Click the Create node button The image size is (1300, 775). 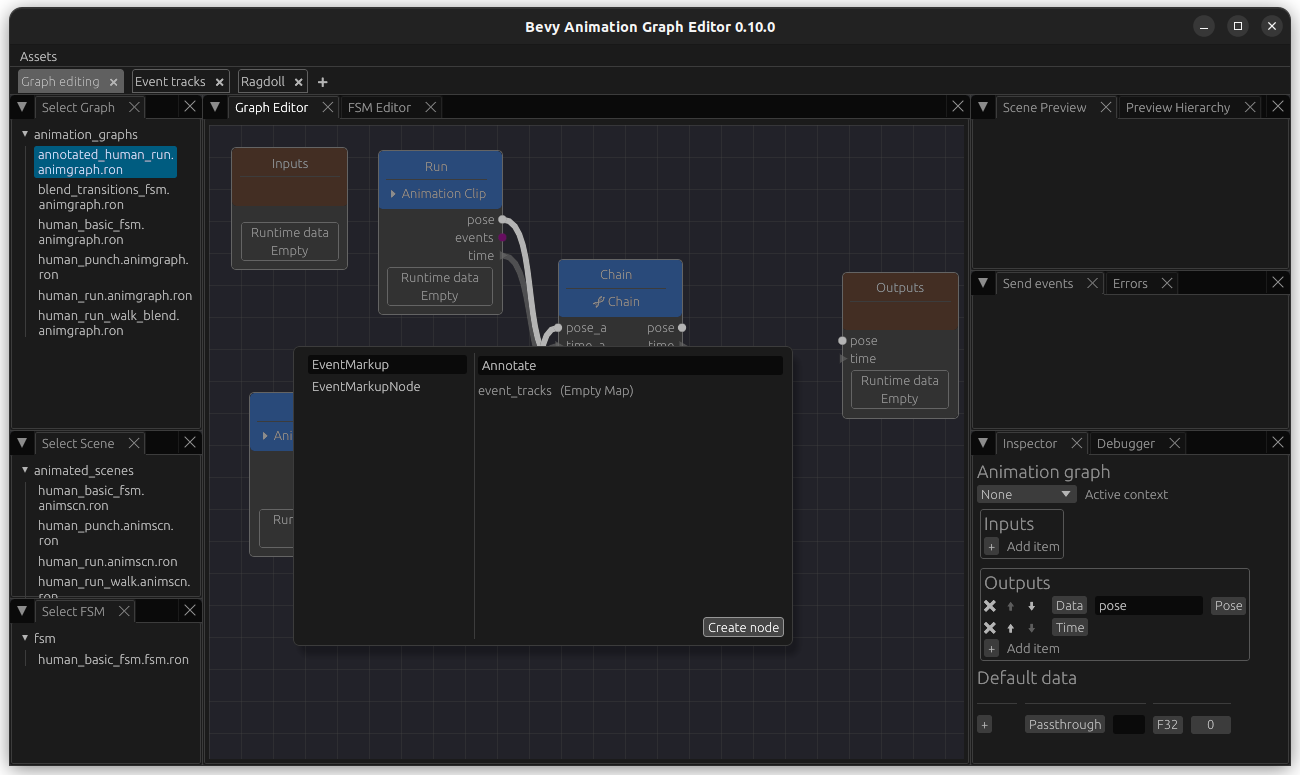[x=743, y=628]
